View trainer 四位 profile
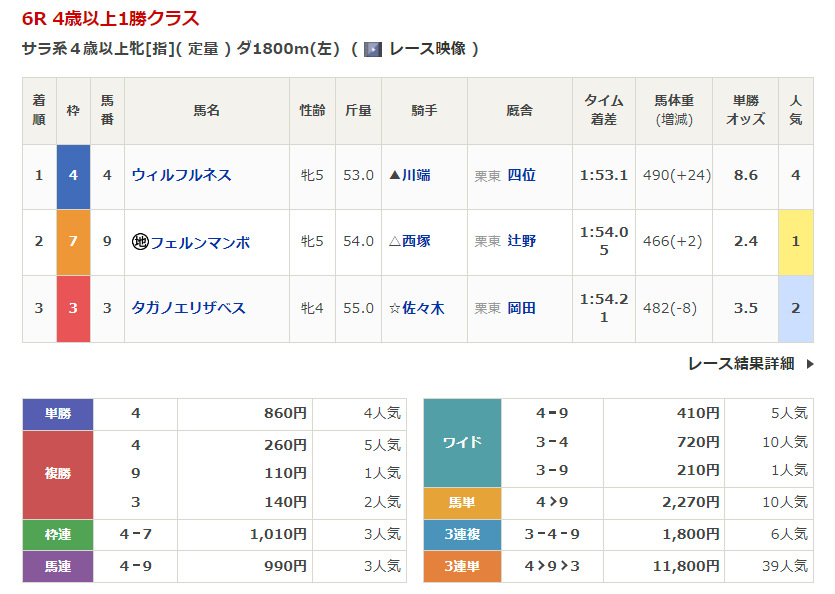 [521, 175]
